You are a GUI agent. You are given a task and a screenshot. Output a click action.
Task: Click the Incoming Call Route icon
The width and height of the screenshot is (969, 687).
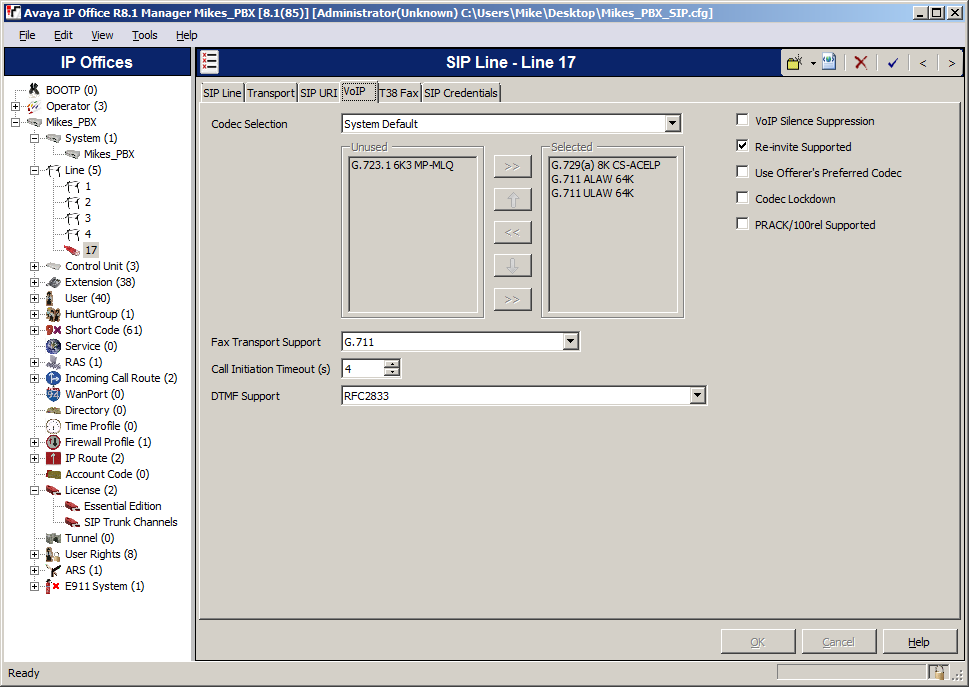click(x=53, y=379)
